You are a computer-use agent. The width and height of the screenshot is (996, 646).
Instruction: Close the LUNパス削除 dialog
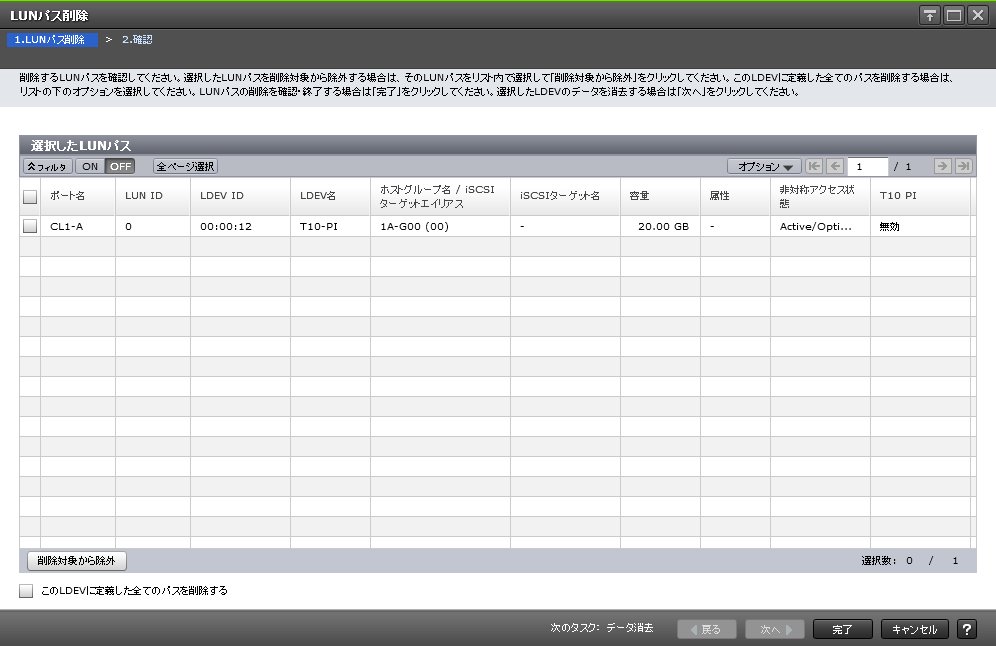[978, 15]
